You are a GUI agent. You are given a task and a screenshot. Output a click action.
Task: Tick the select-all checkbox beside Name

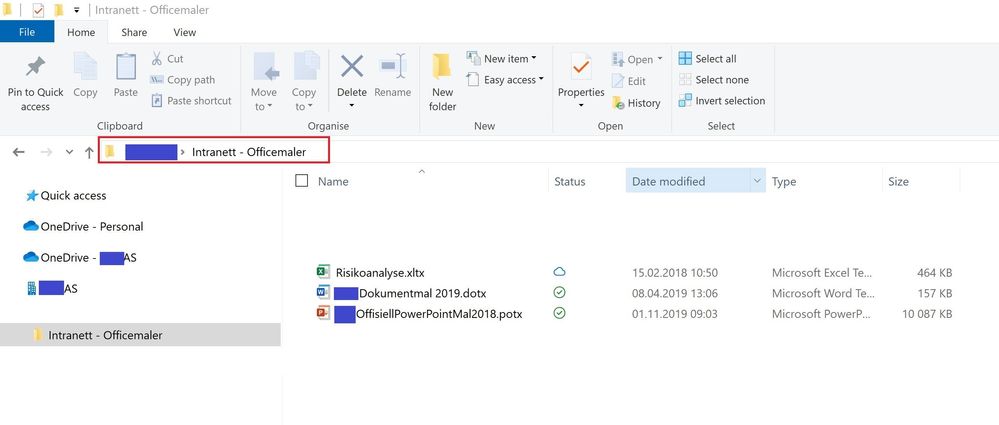click(301, 181)
